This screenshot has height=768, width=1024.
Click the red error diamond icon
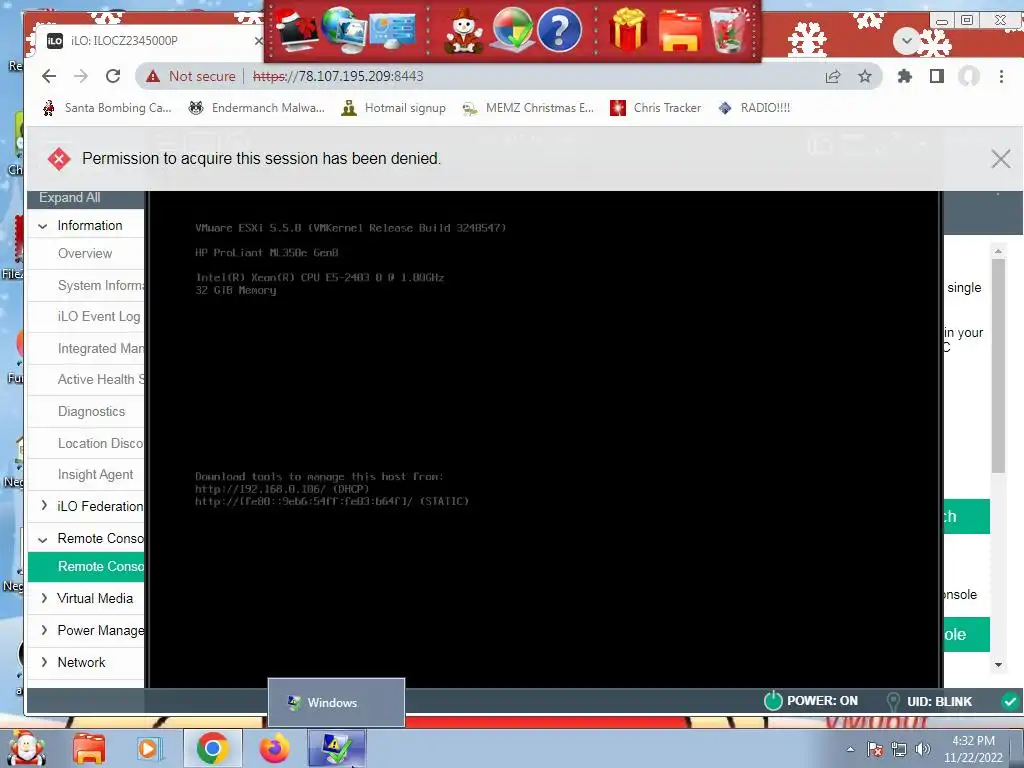coord(59,159)
